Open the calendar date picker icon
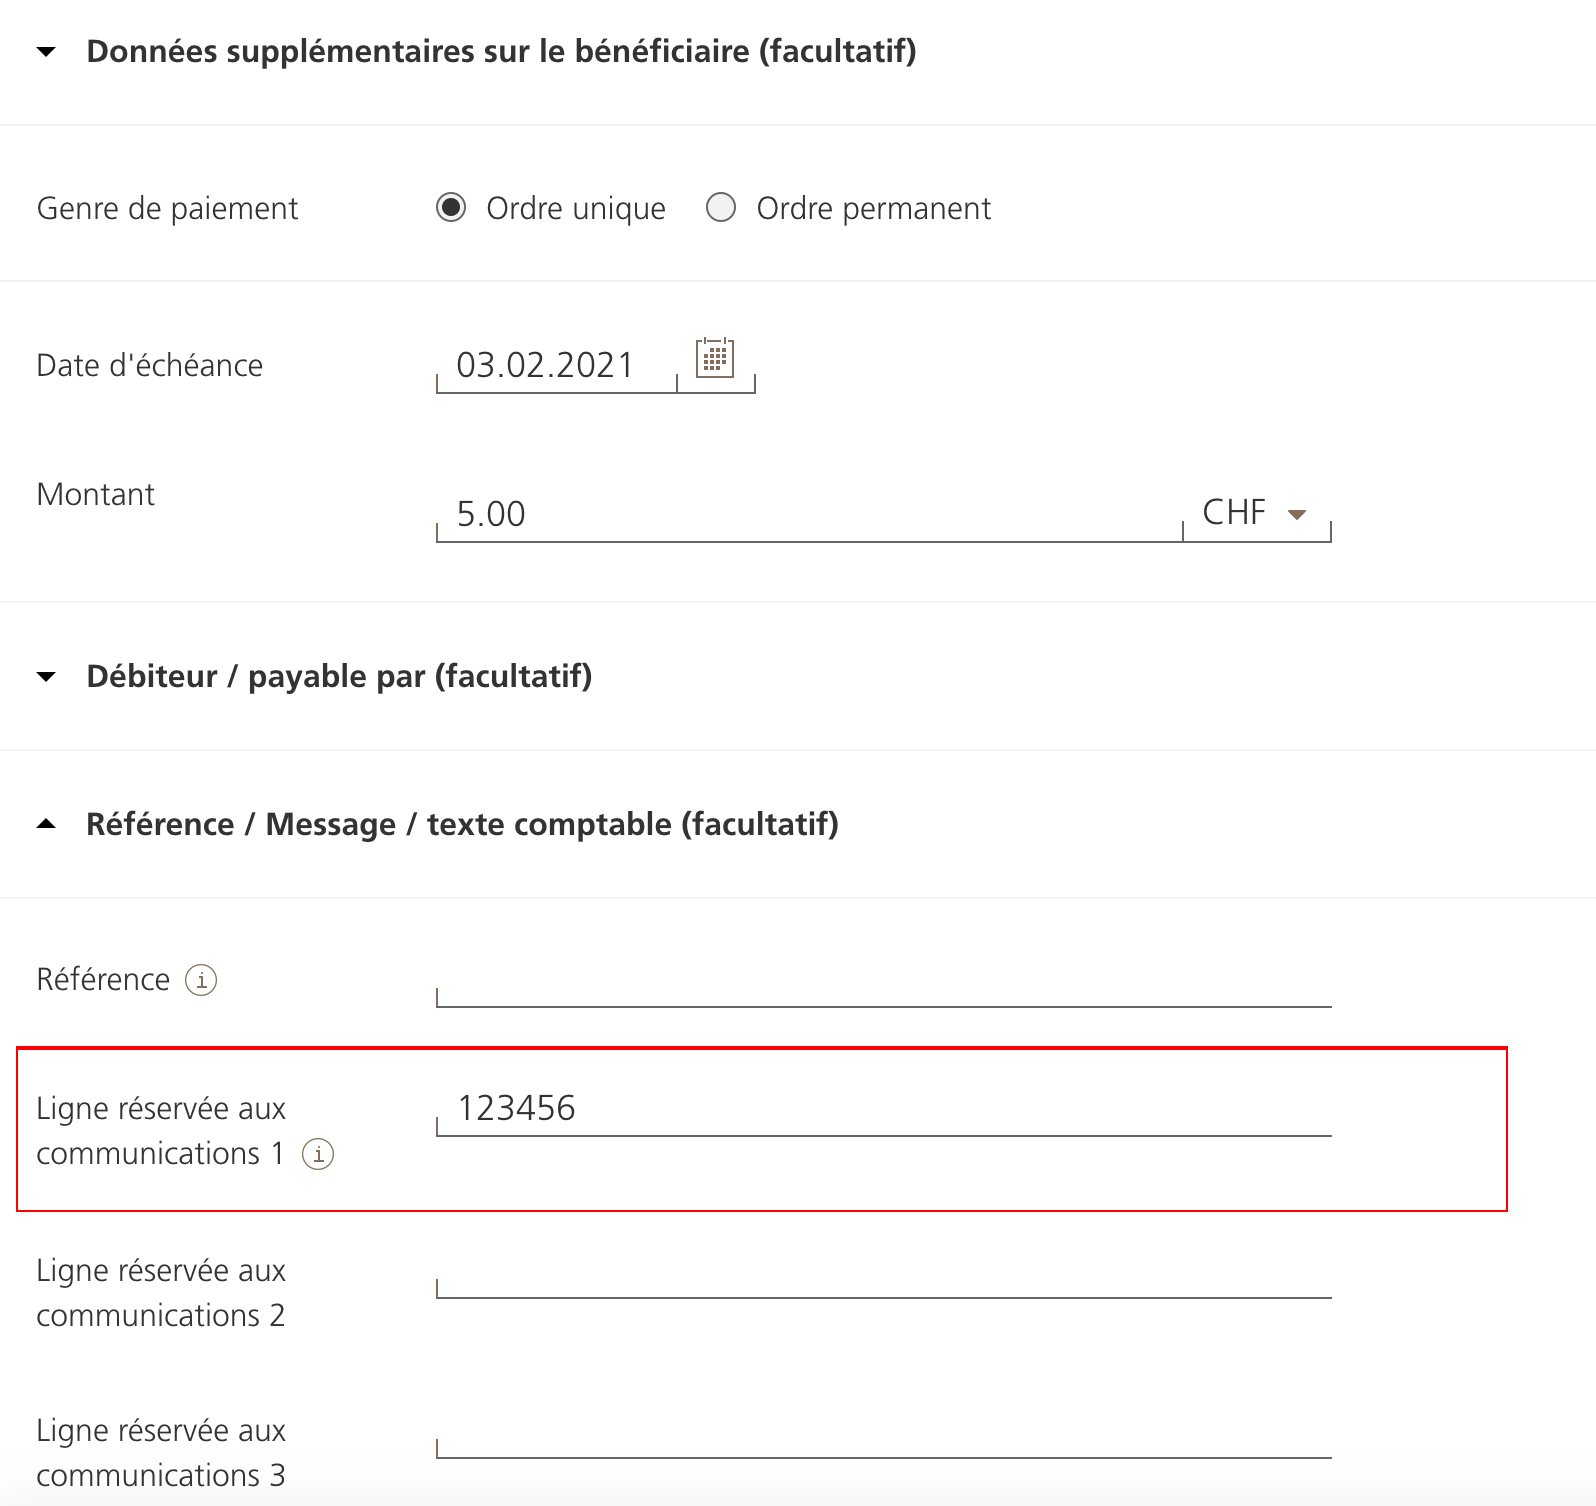1596x1506 pixels. pos(715,358)
